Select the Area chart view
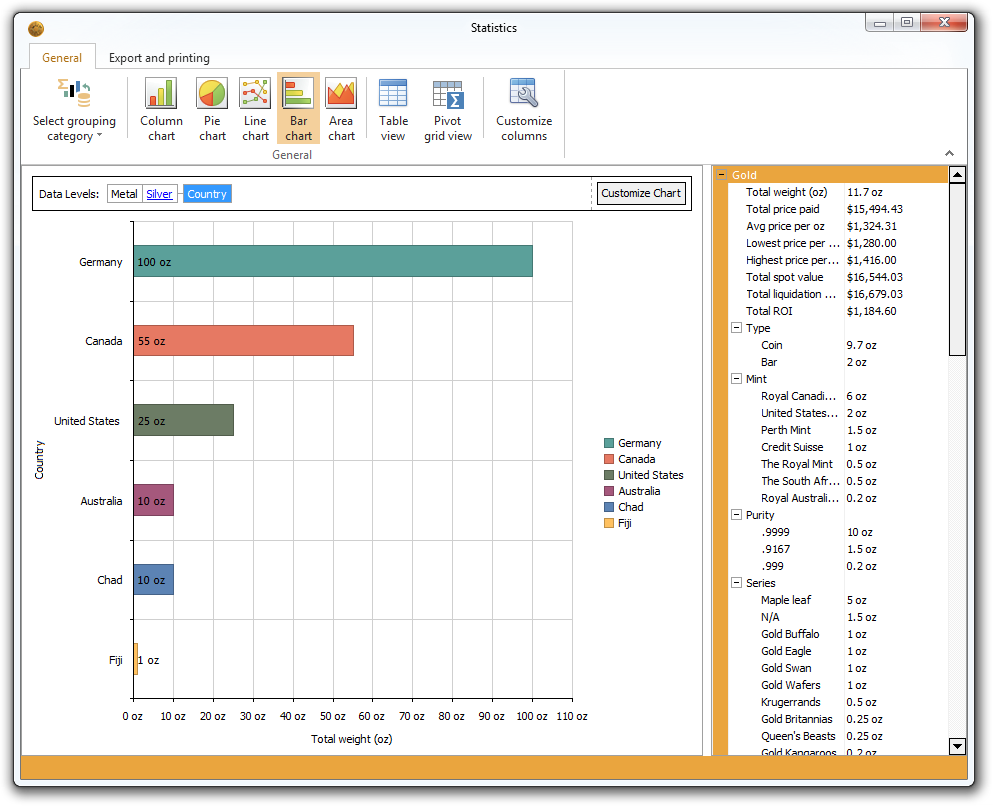Viewport: 993px width, 806px height. (x=341, y=107)
